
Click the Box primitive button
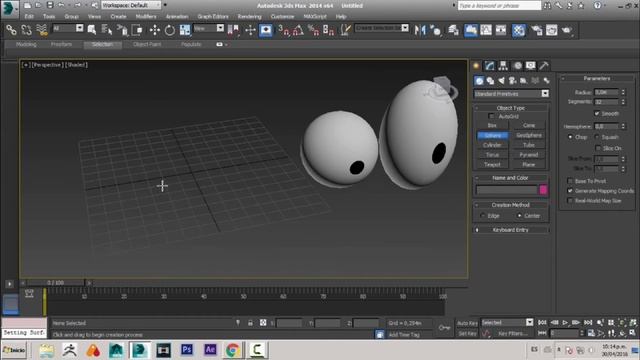tap(492, 125)
